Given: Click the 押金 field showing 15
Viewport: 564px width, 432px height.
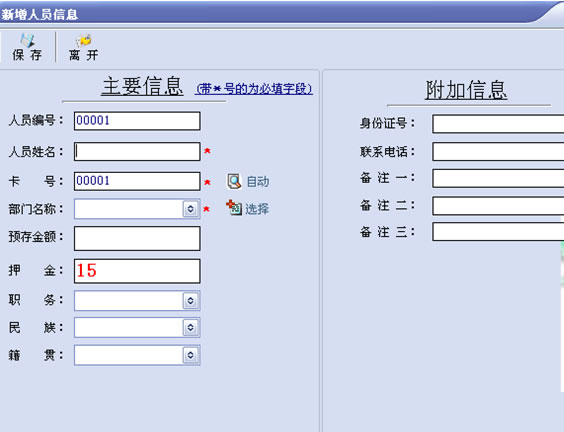Looking at the screenshot, I should tap(137, 271).
